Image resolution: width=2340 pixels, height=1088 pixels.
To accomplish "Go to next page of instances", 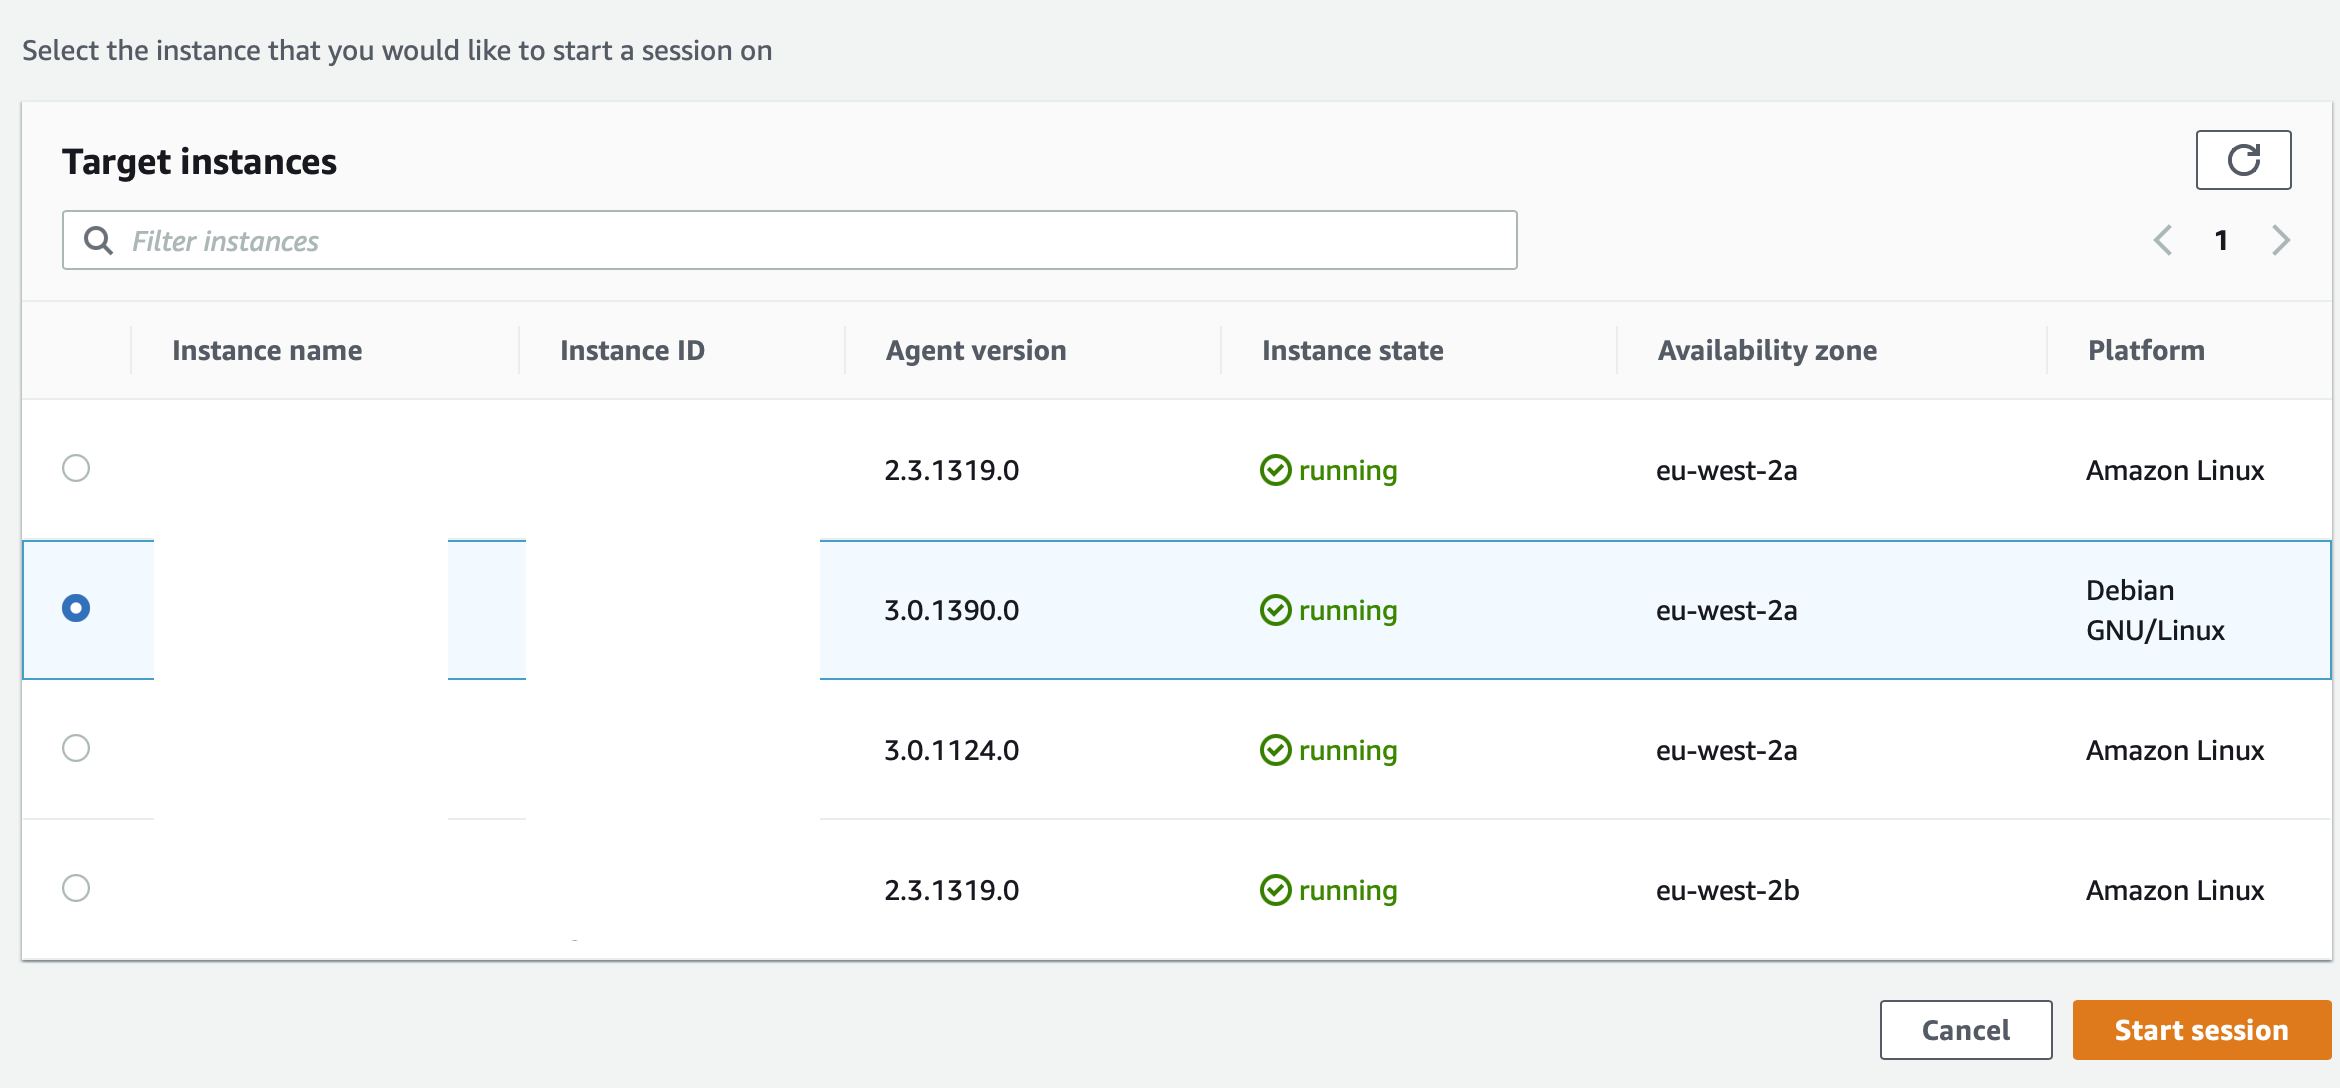I will click(x=2280, y=240).
